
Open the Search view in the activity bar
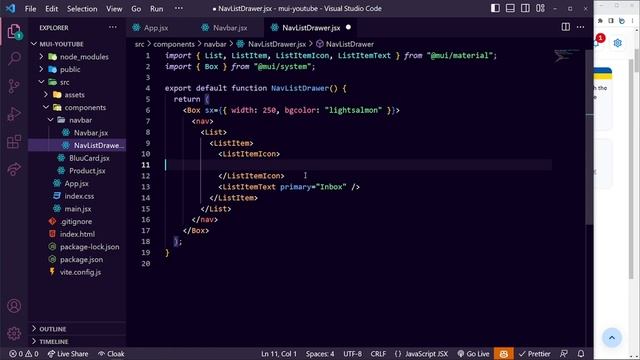pos(14,58)
